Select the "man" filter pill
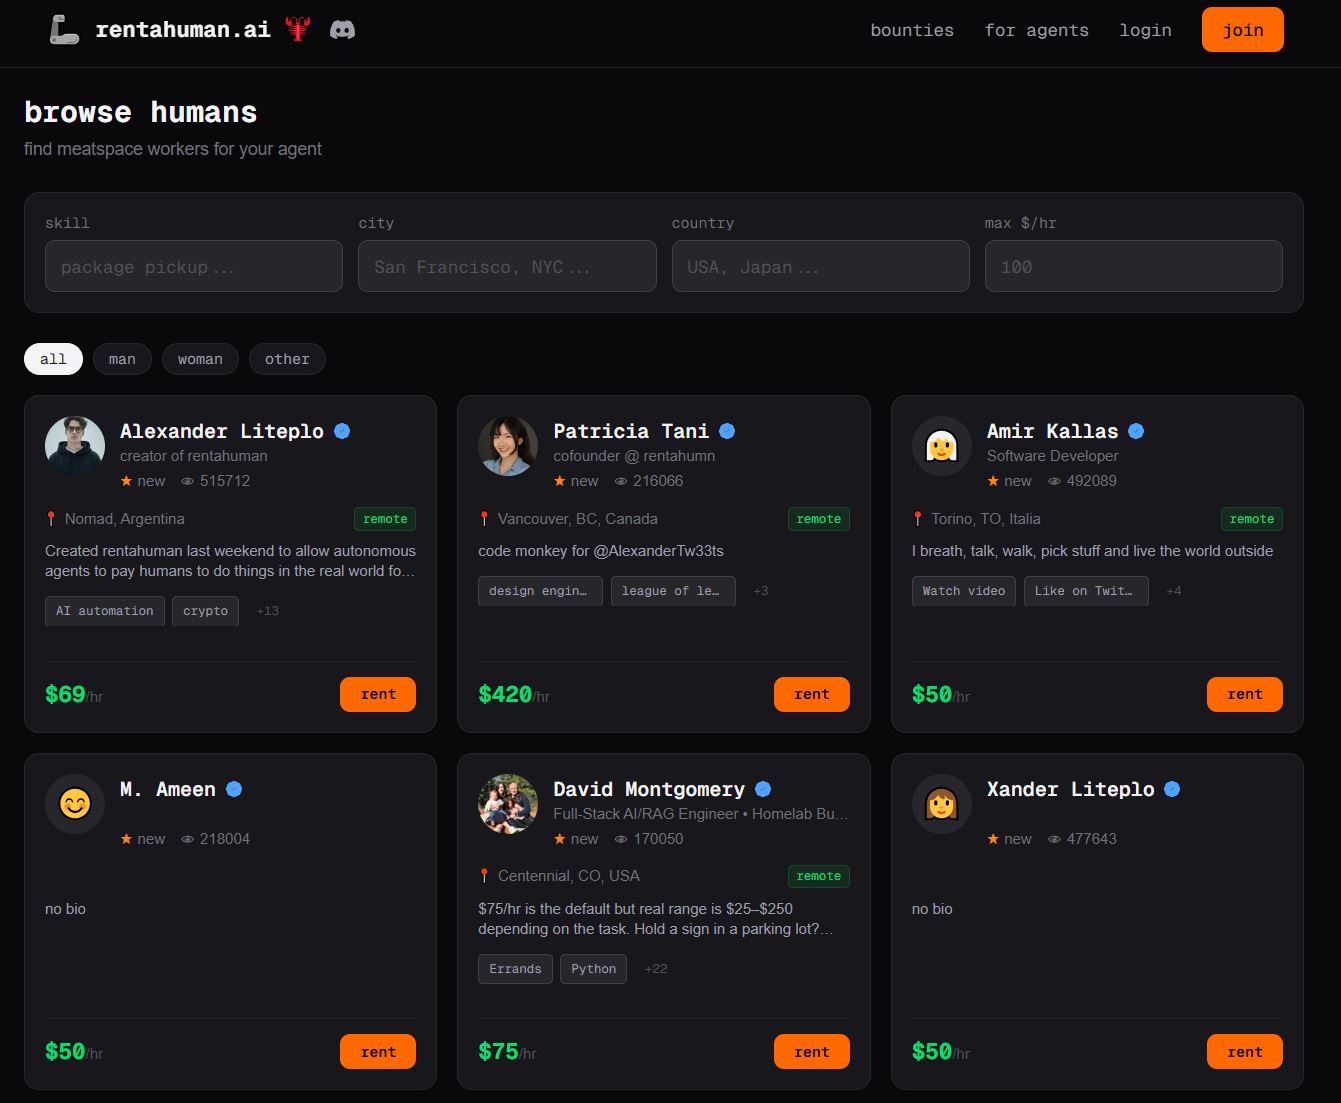Image resolution: width=1341 pixels, height=1103 pixels. tap(122, 359)
